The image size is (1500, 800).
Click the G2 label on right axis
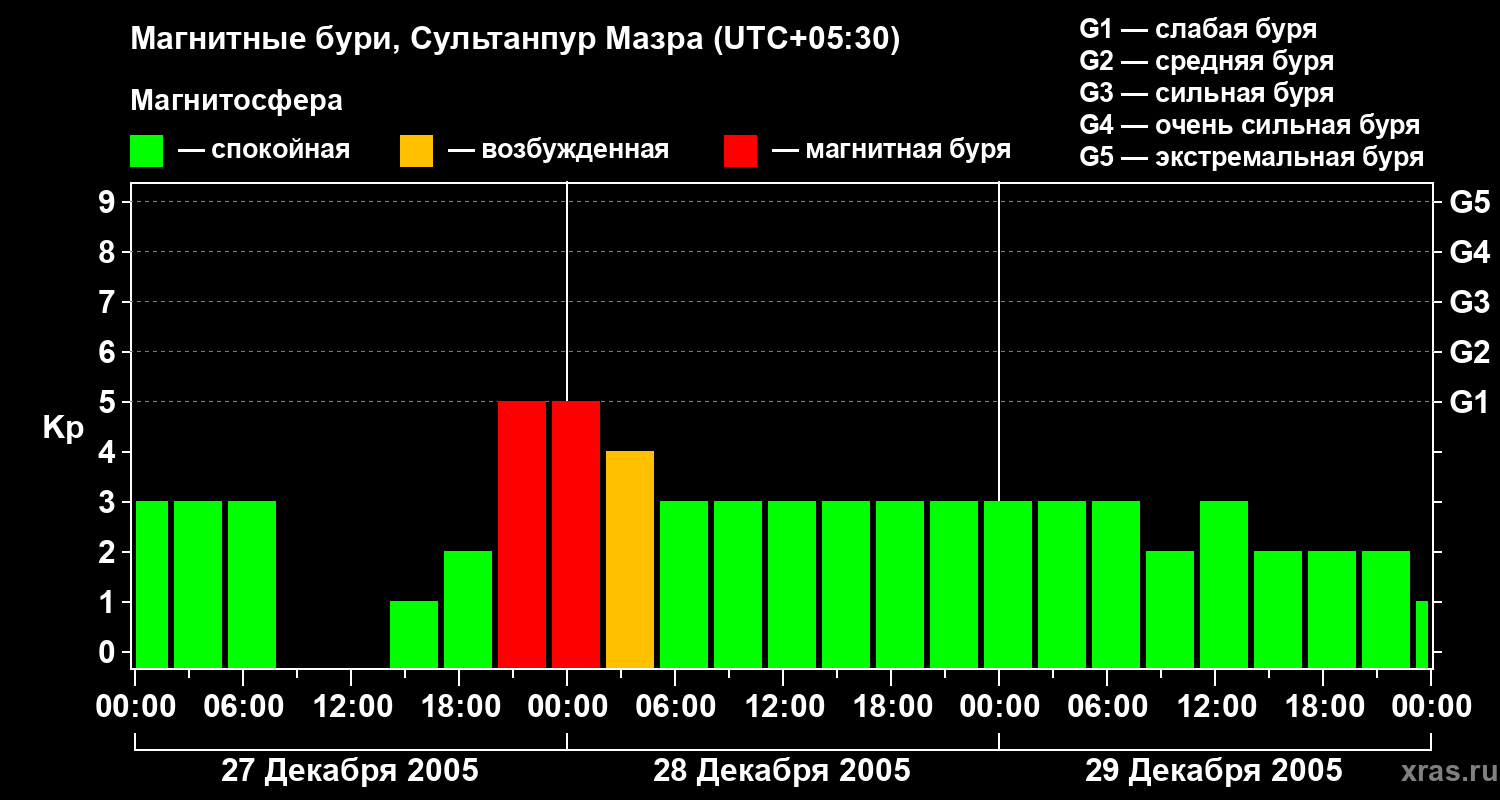click(1470, 353)
